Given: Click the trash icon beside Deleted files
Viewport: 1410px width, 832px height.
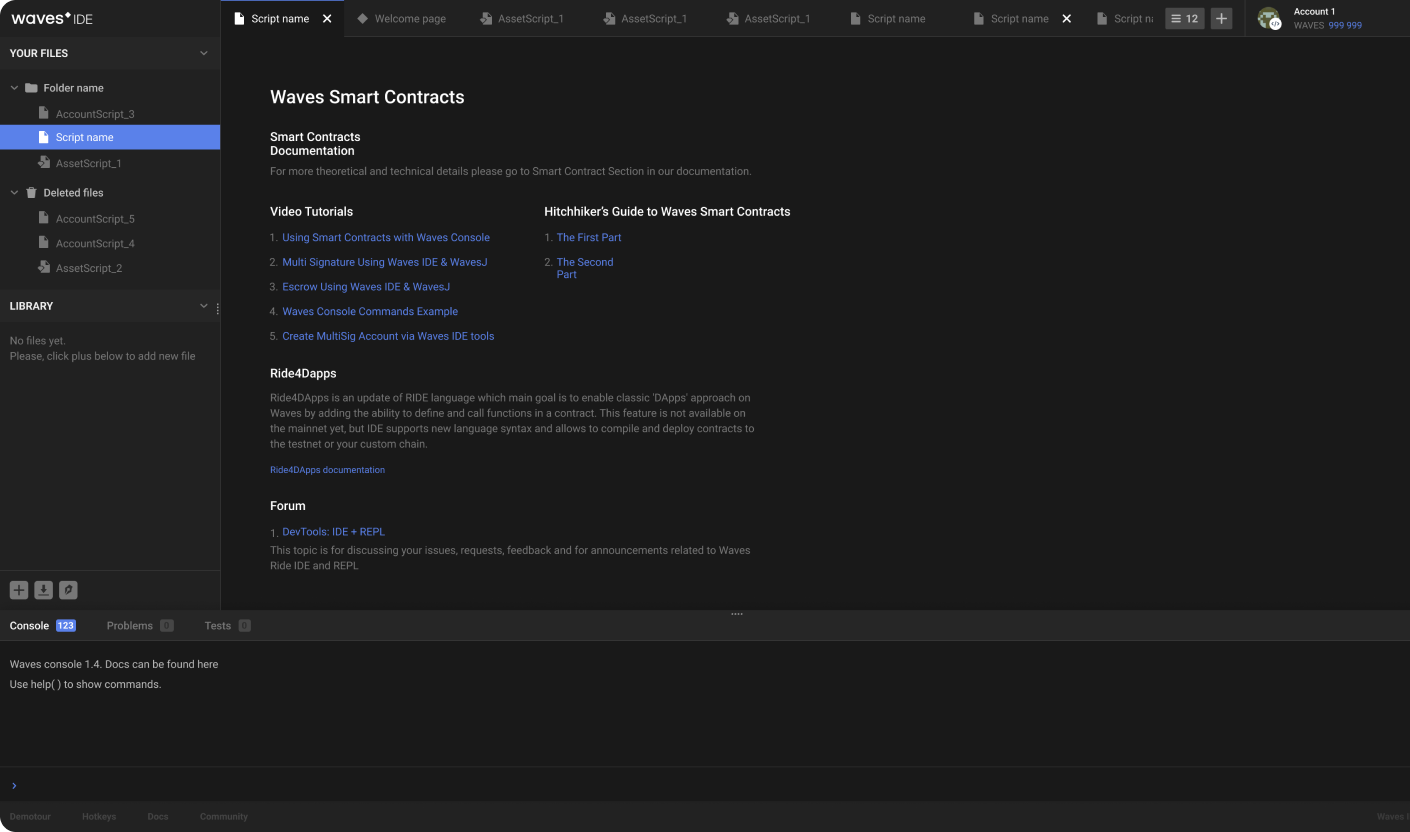Looking at the screenshot, I should 31,192.
